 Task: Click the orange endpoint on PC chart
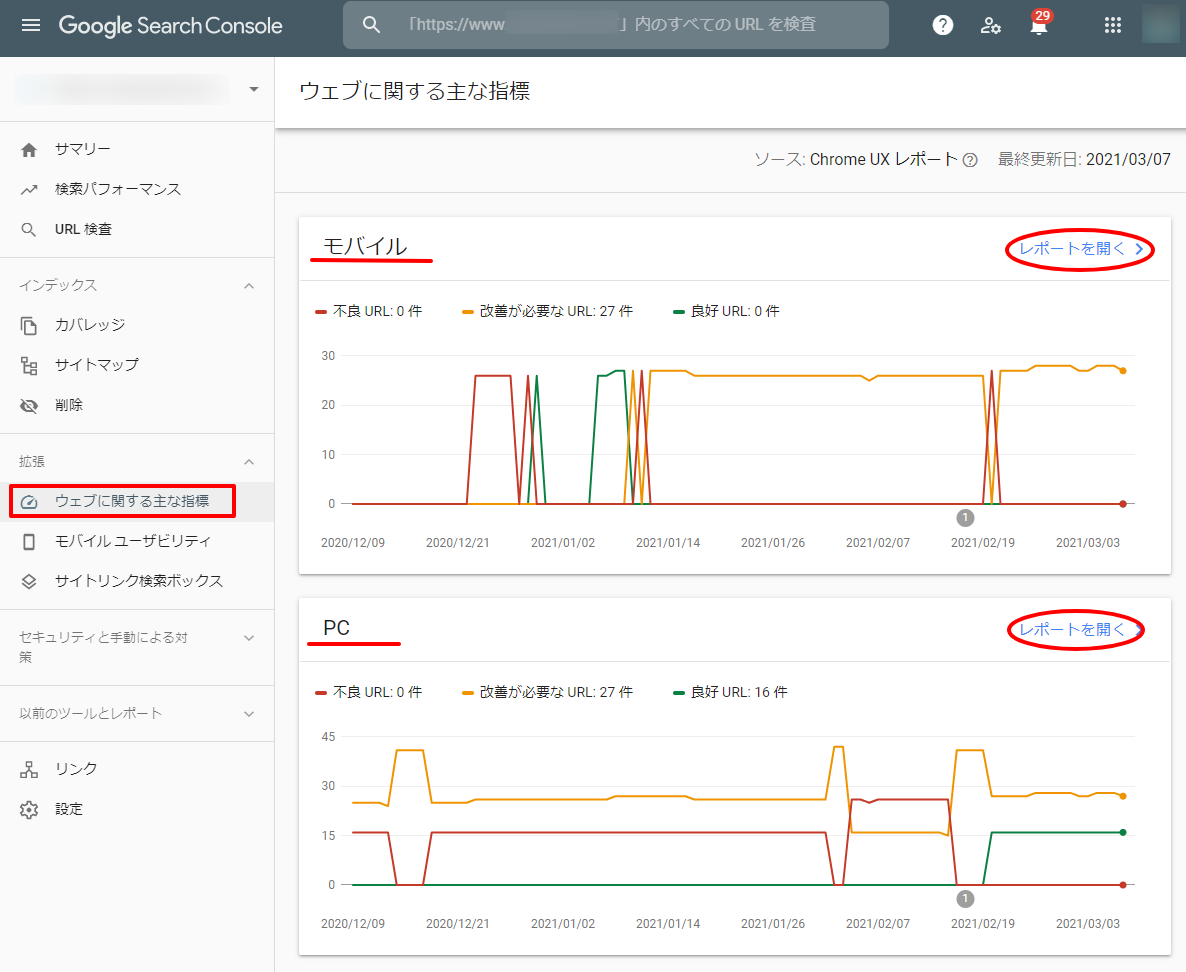tap(1123, 797)
